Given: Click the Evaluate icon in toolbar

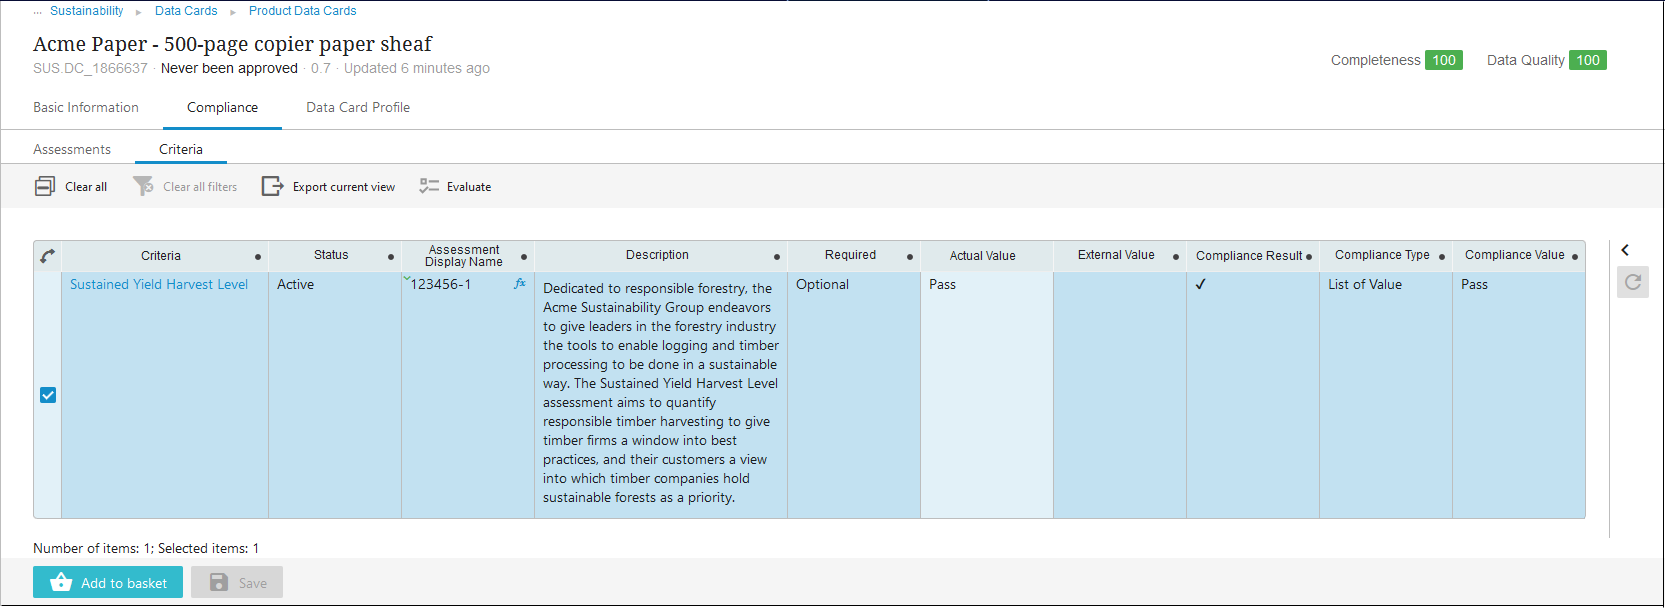Looking at the screenshot, I should (429, 187).
